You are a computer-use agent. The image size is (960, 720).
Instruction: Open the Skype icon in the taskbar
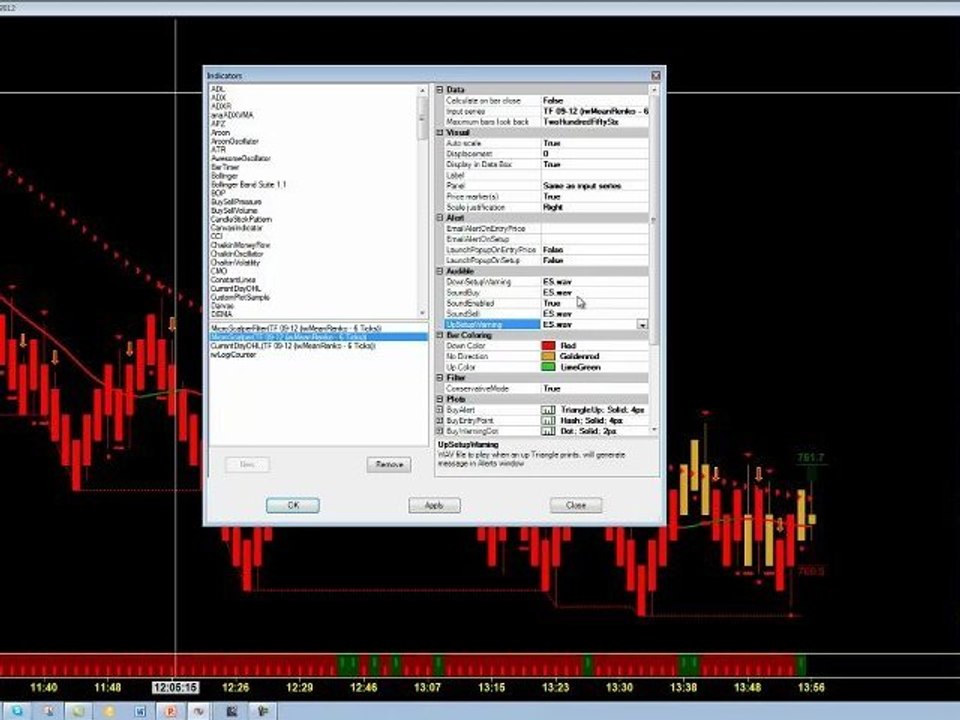[17, 711]
